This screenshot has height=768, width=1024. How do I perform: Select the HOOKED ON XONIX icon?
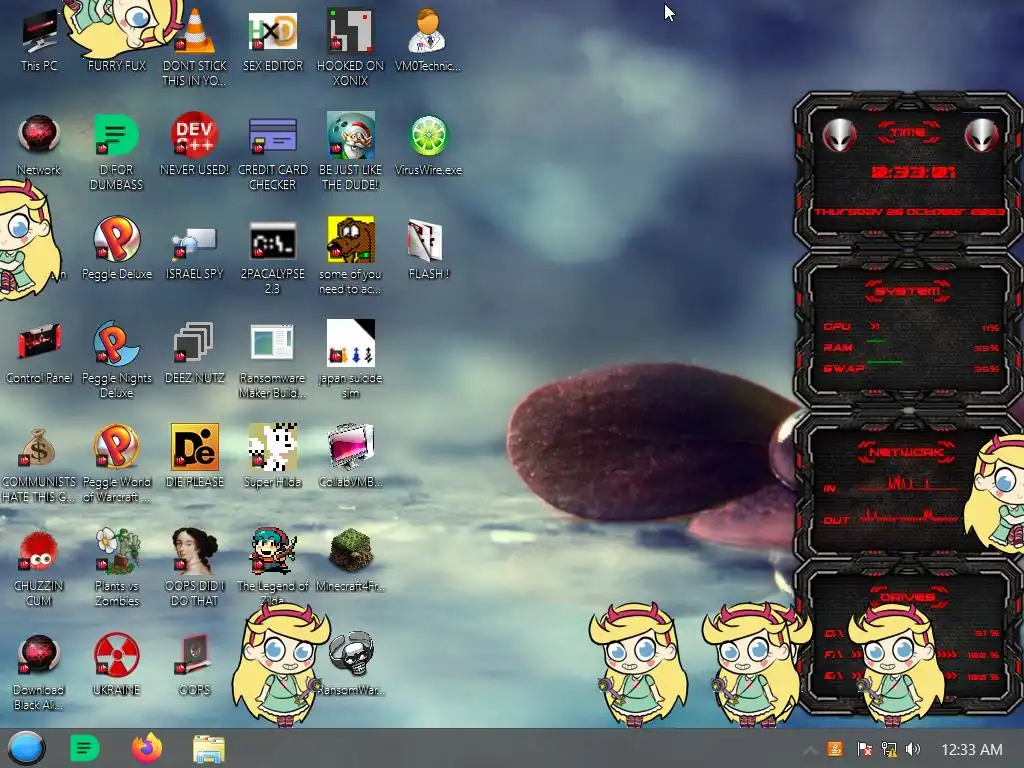point(350,47)
